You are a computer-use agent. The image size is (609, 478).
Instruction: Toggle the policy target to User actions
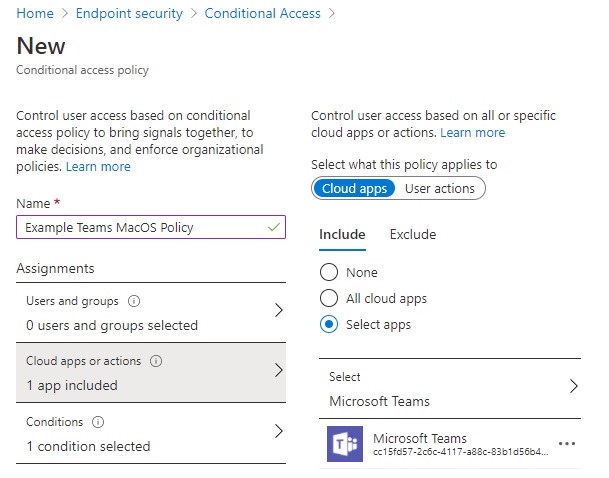440,188
